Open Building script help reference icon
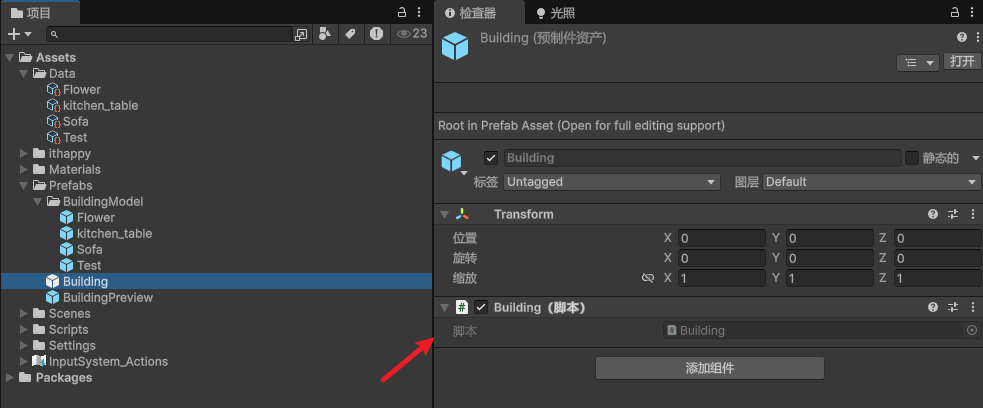Screen dimensions: 983x408 [x=933, y=307]
